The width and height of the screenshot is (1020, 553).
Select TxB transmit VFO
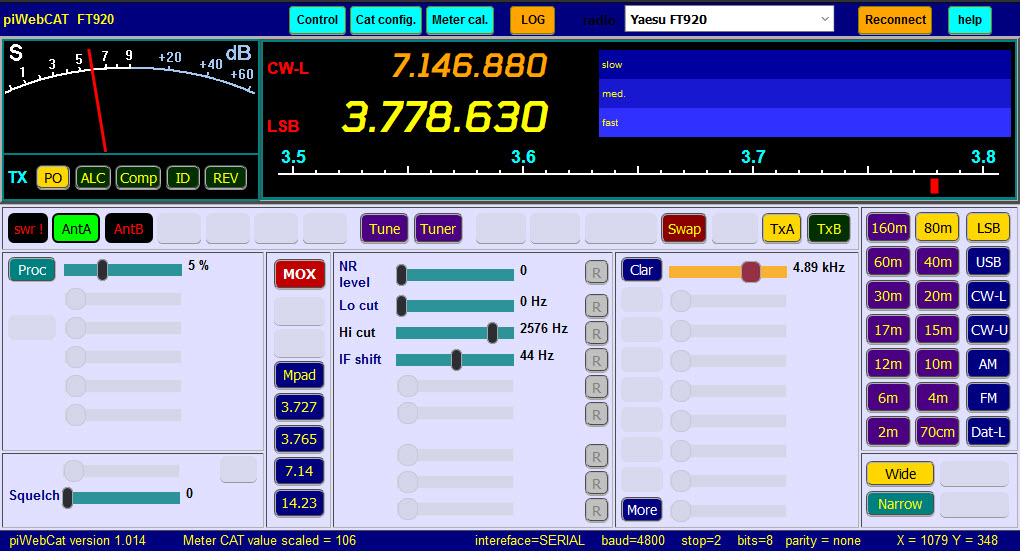[829, 228]
